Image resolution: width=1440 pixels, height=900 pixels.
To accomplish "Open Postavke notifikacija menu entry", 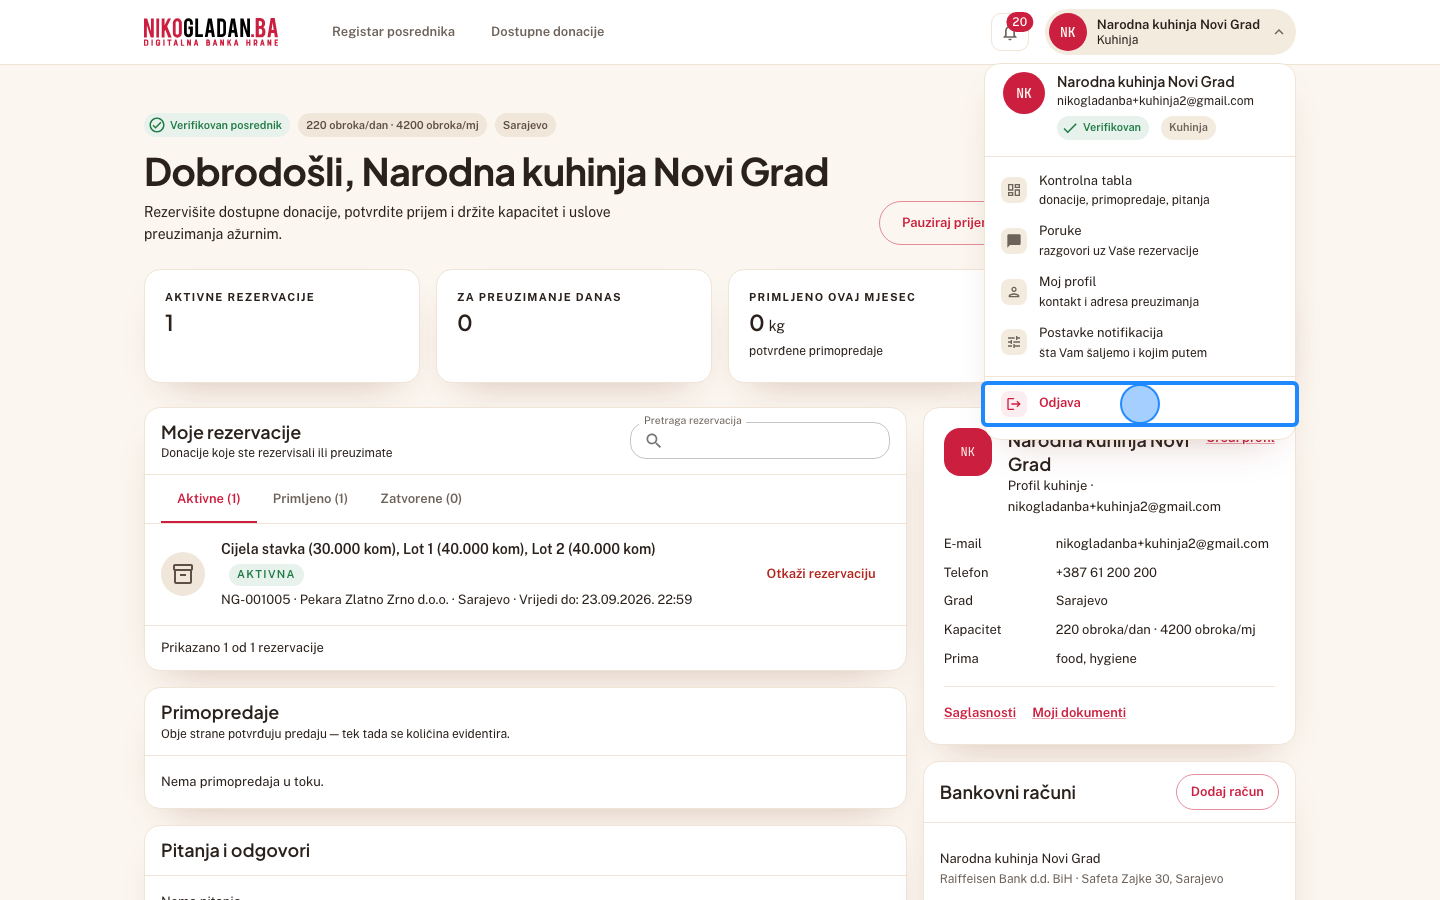I will (x=1140, y=342).
